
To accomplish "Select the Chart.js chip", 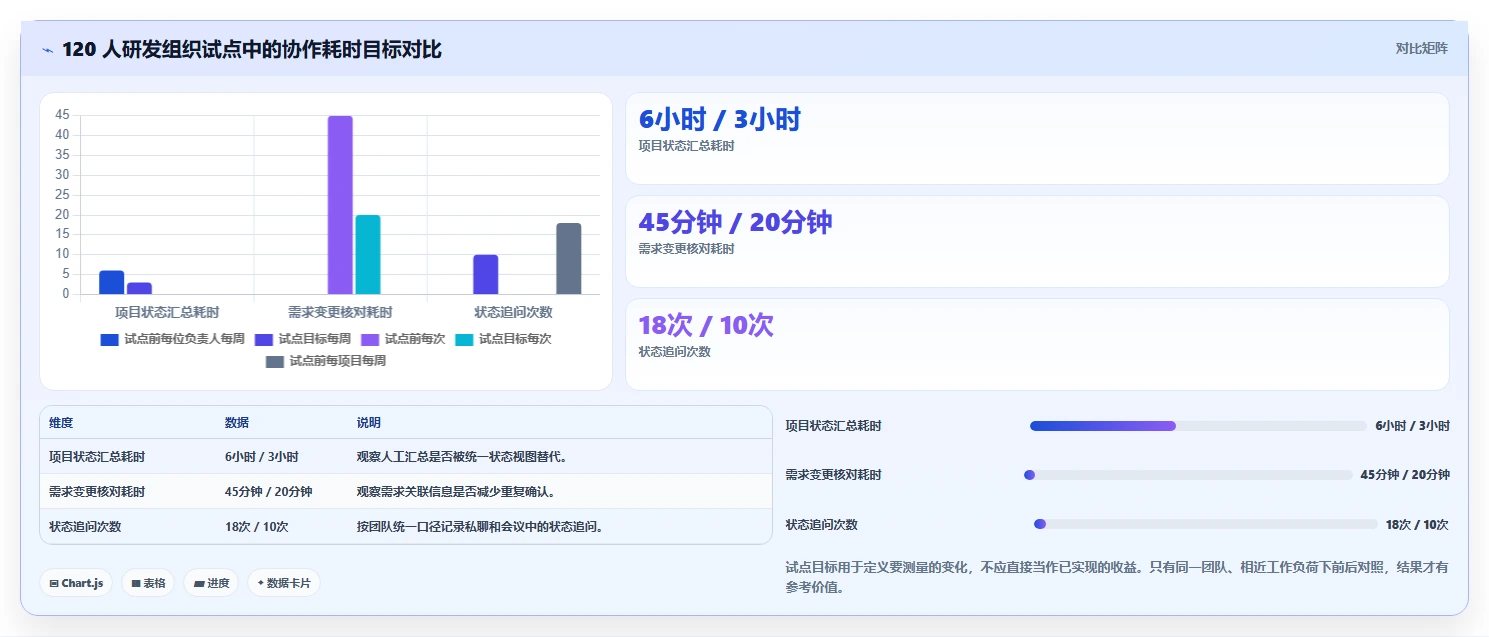I will pyautogui.click(x=76, y=583).
